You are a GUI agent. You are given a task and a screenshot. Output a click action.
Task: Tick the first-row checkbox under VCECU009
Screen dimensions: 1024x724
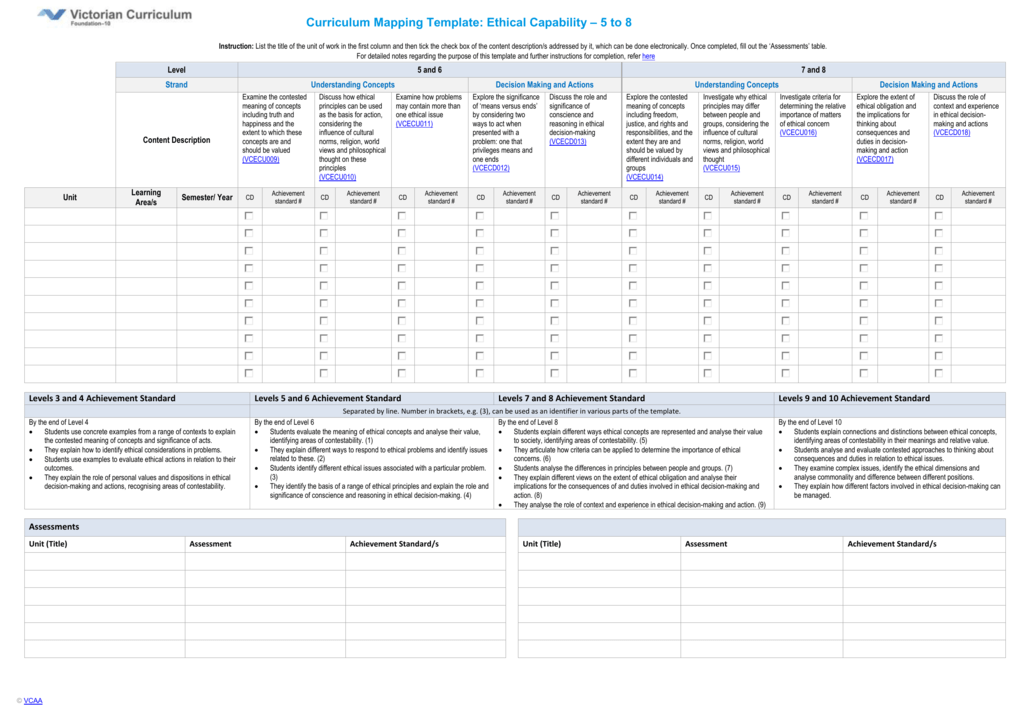248,215
